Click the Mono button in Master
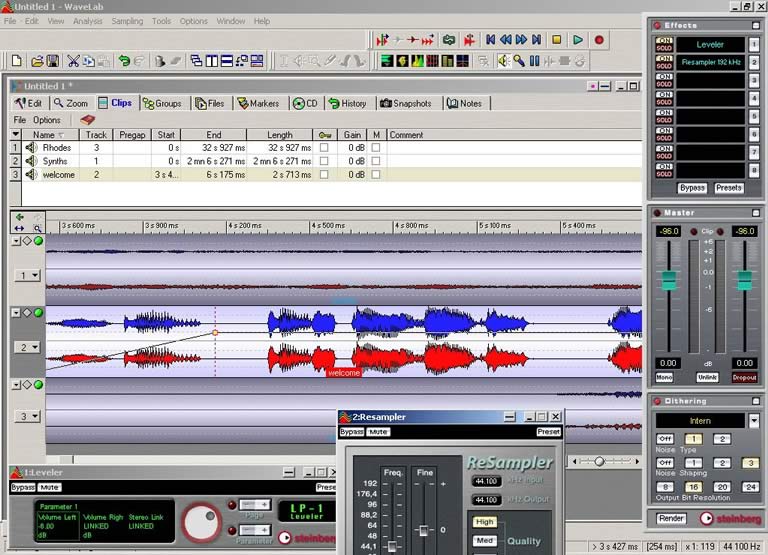The image size is (768, 555). (x=664, y=377)
